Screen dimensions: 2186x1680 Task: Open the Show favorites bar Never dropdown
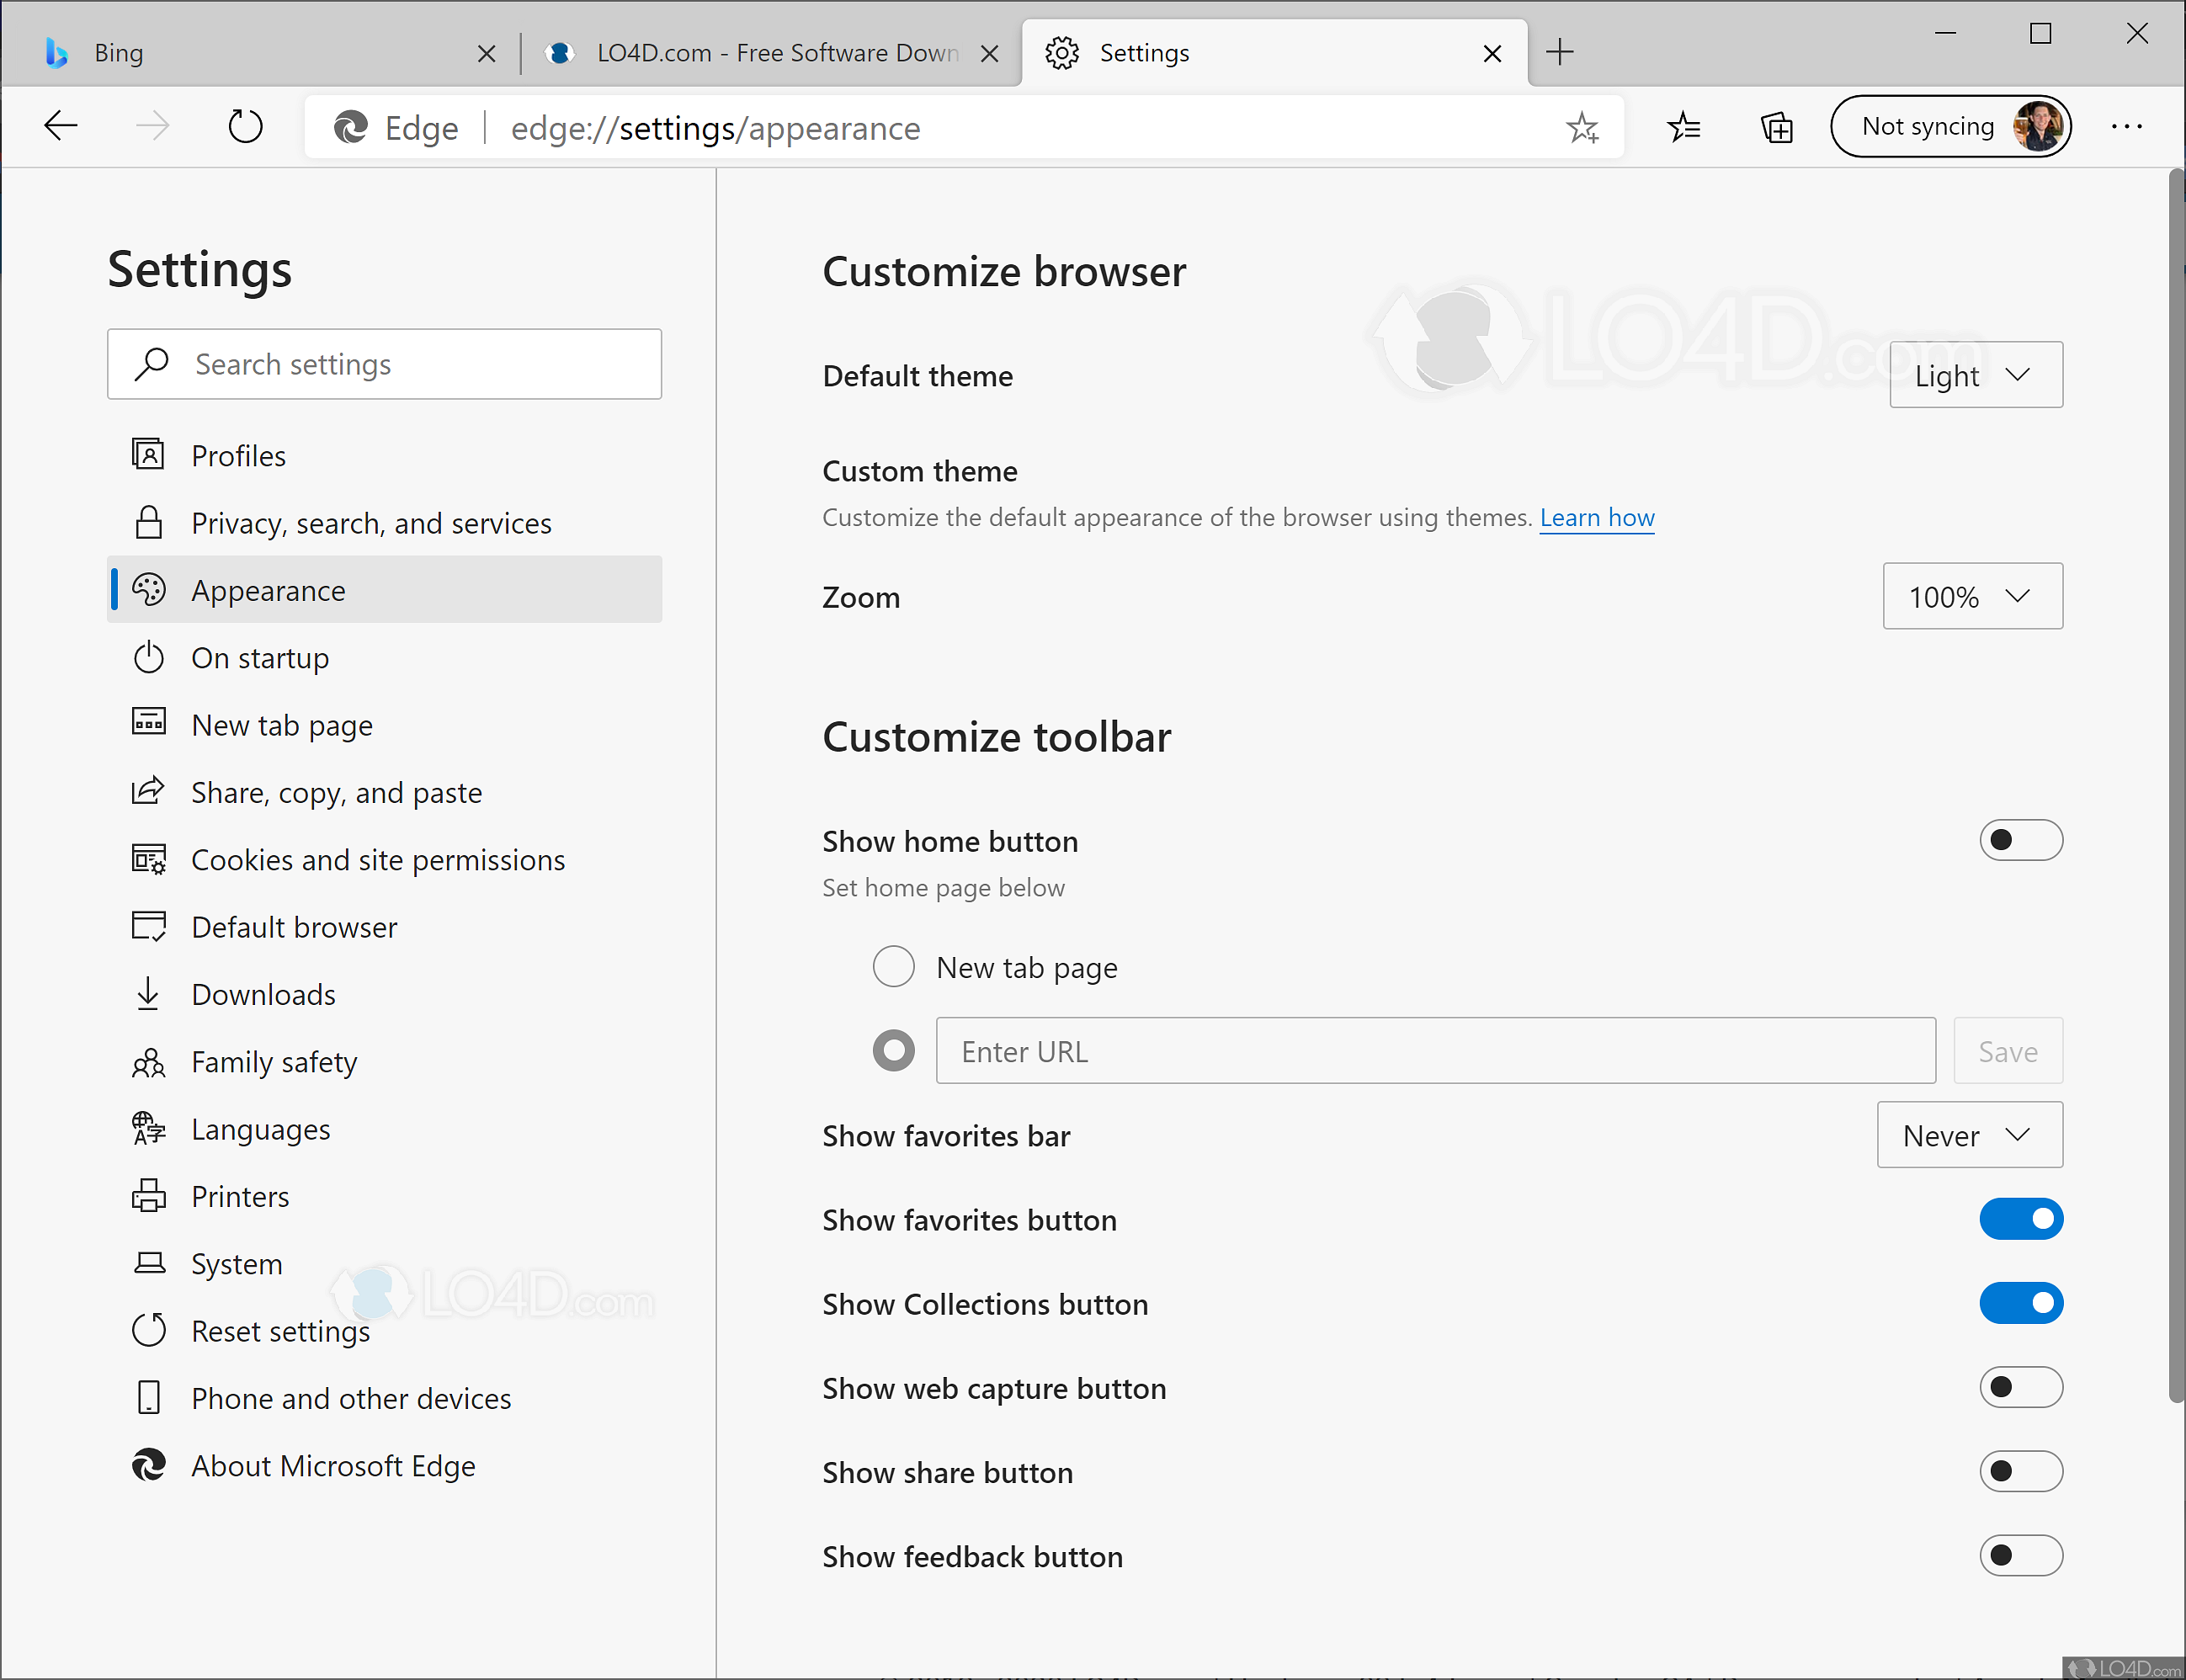point(1968,1135)
